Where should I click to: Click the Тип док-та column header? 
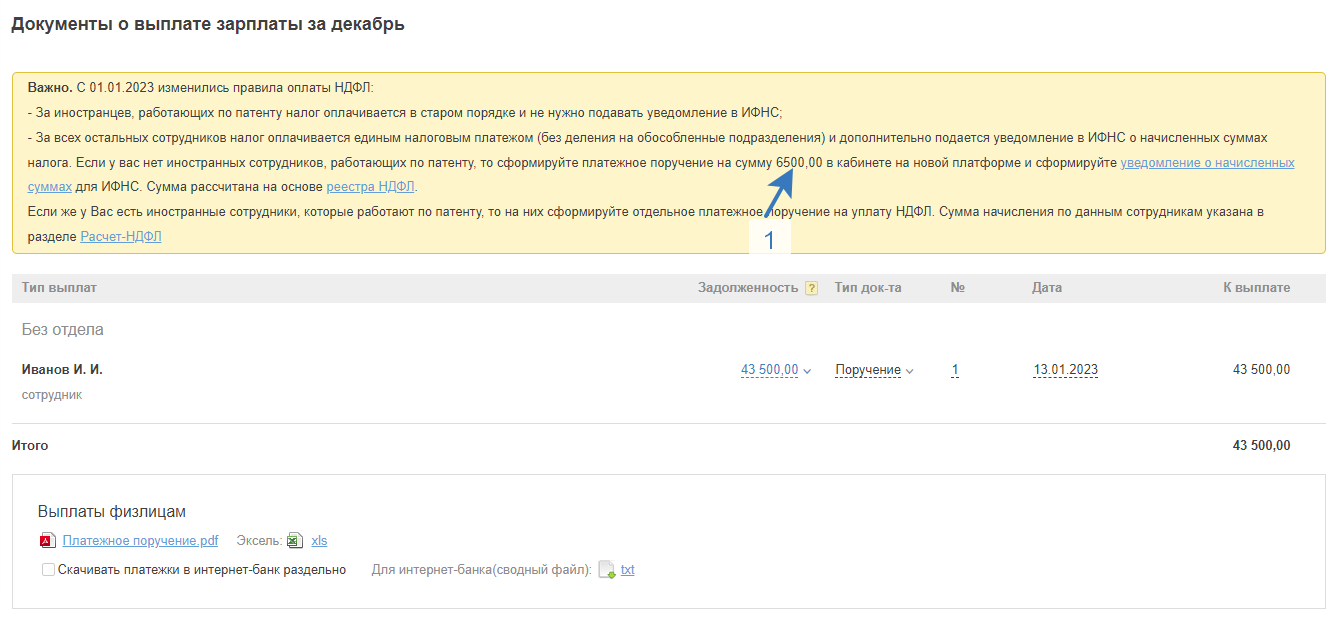(x=868, y=288)
